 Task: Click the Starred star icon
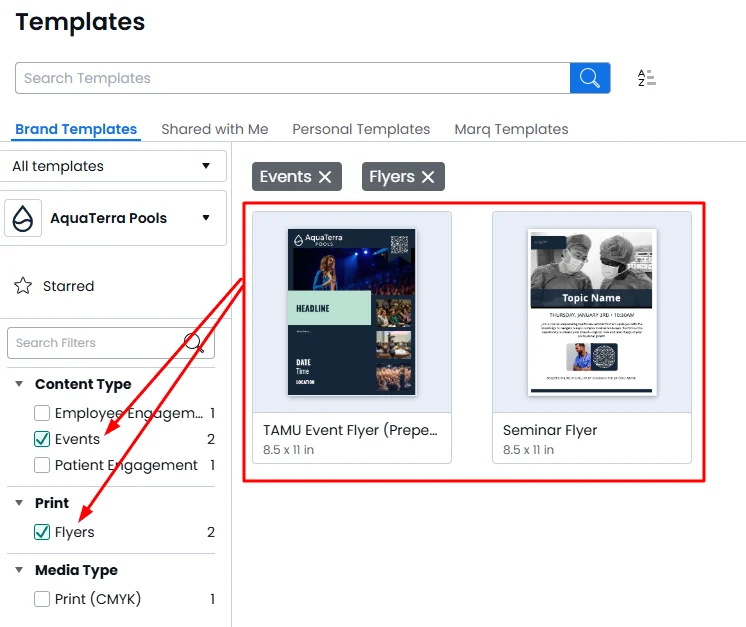[x=23, y=286]
